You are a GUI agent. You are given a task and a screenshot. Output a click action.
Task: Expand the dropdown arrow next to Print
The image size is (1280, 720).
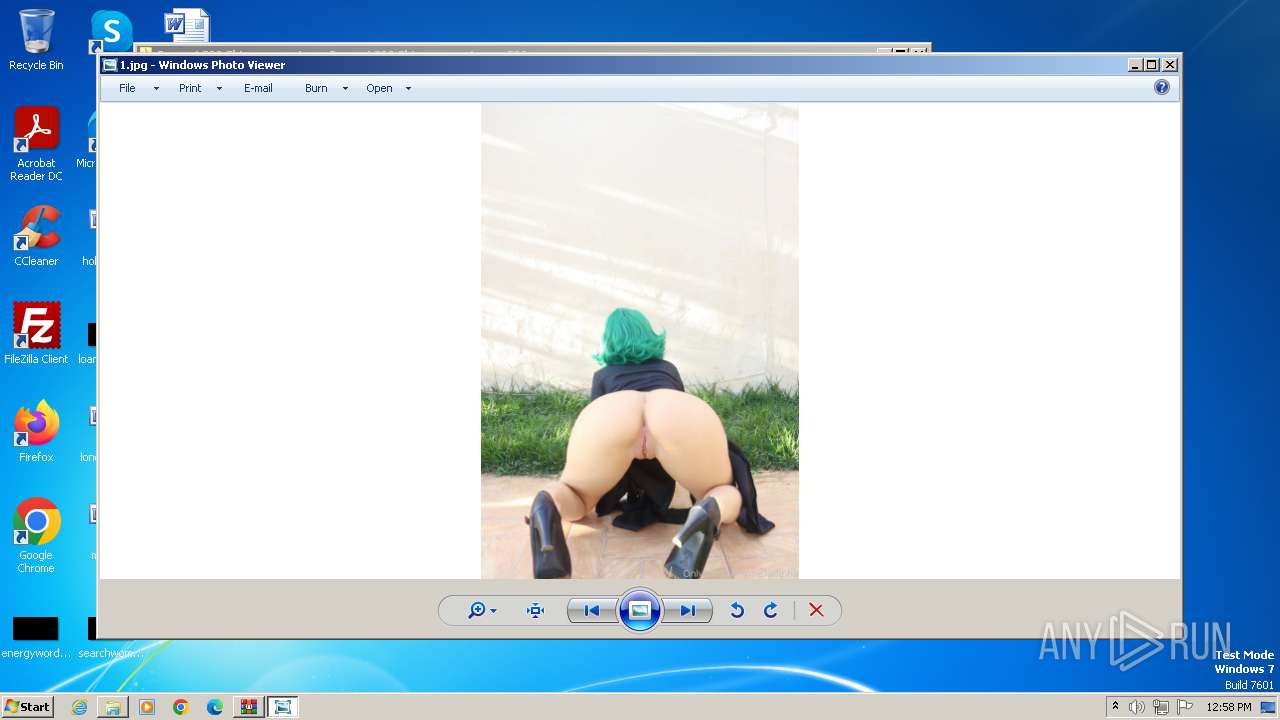point(219,89)
